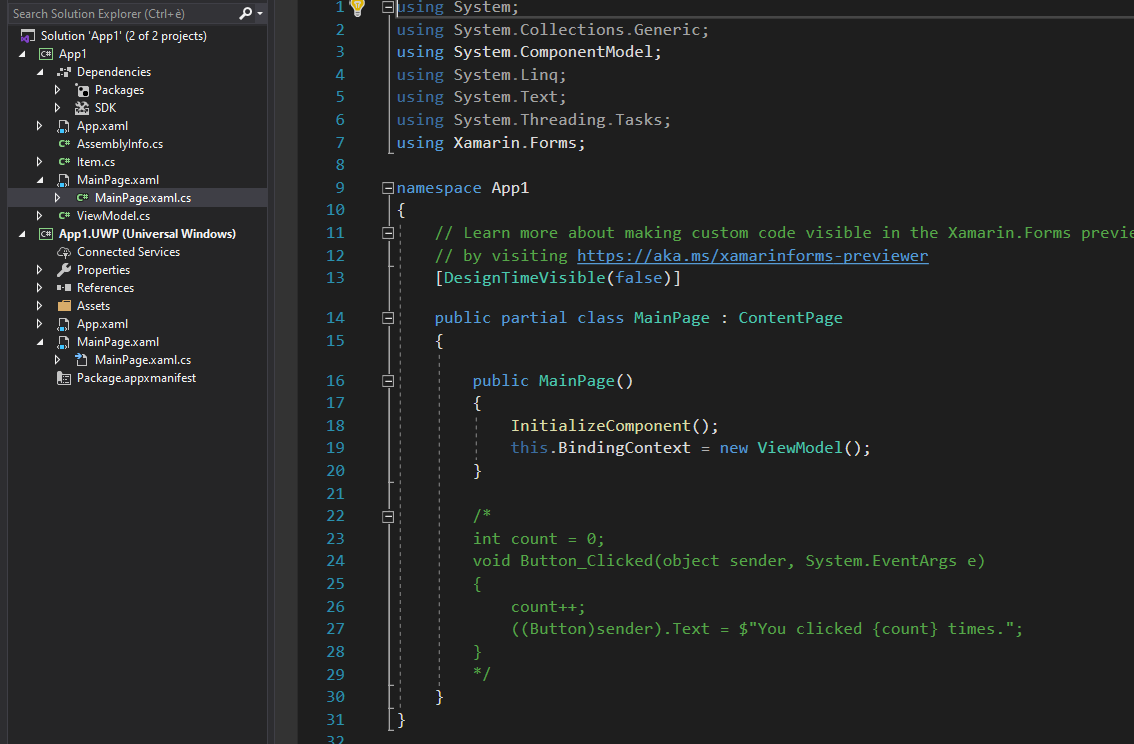Open the search options dropdown arrow
This screenshot has width=1134, height=744.
[x=260, y=14]
